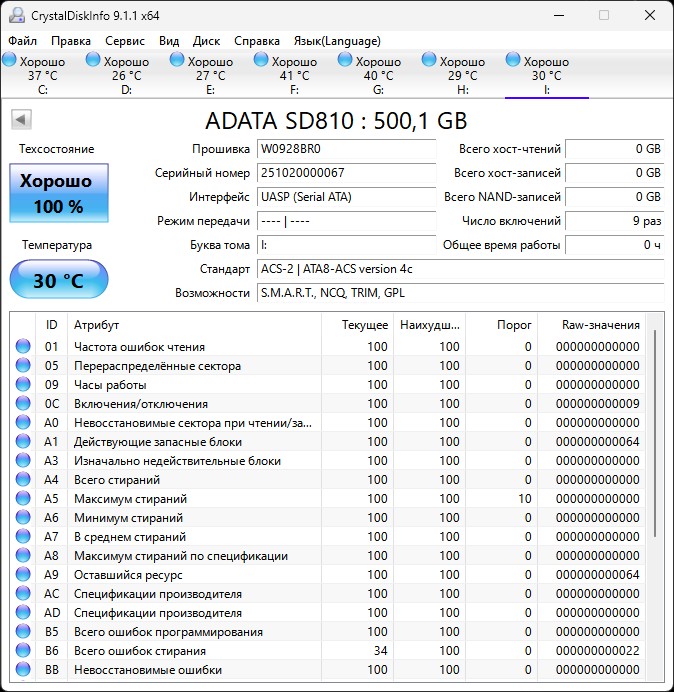The image size is (674, 692).
Task: Open the Вид menu
Action: (x=169, y=41)
